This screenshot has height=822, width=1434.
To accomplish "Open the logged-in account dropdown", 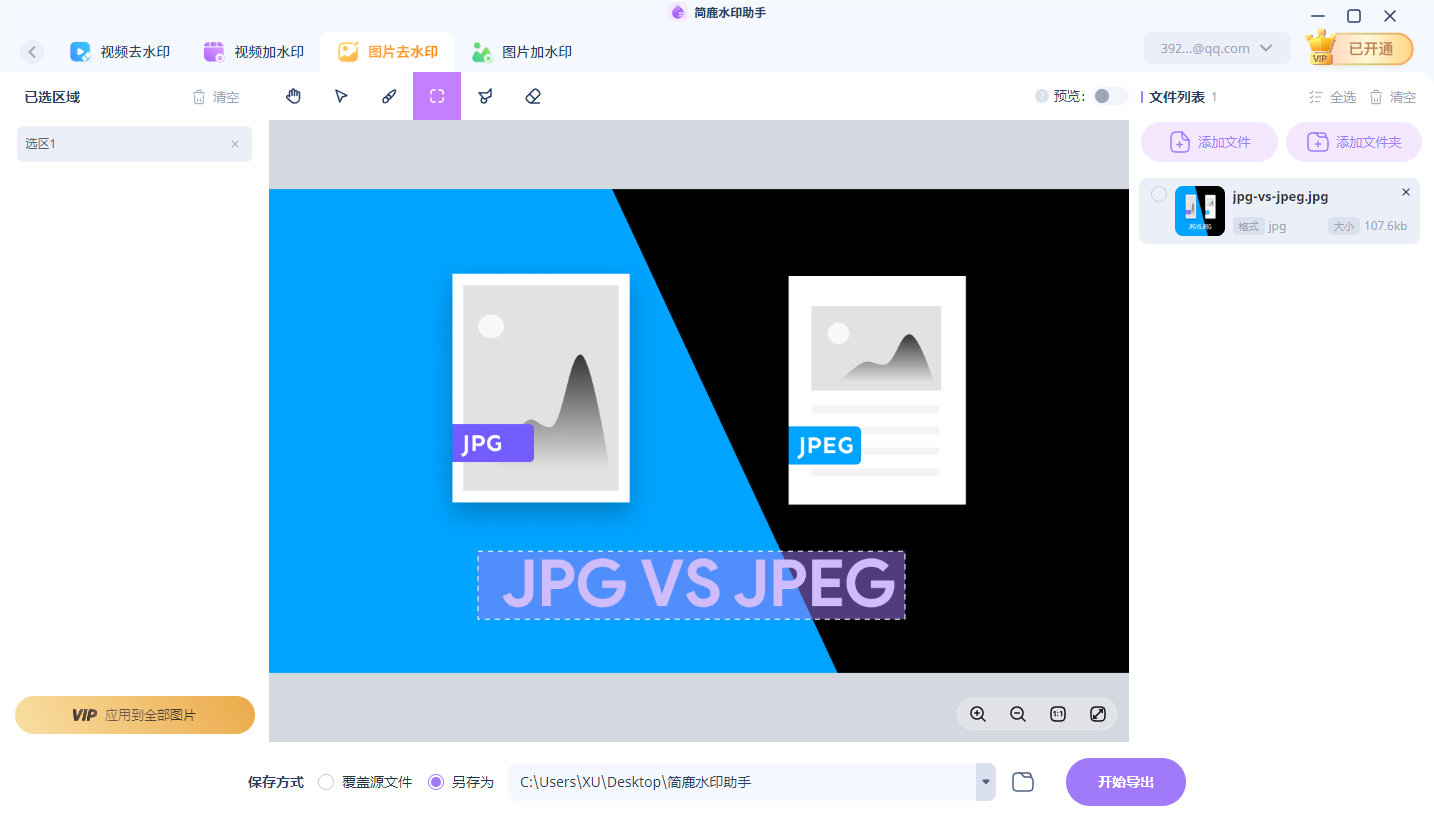I will tap(1217, 47).
